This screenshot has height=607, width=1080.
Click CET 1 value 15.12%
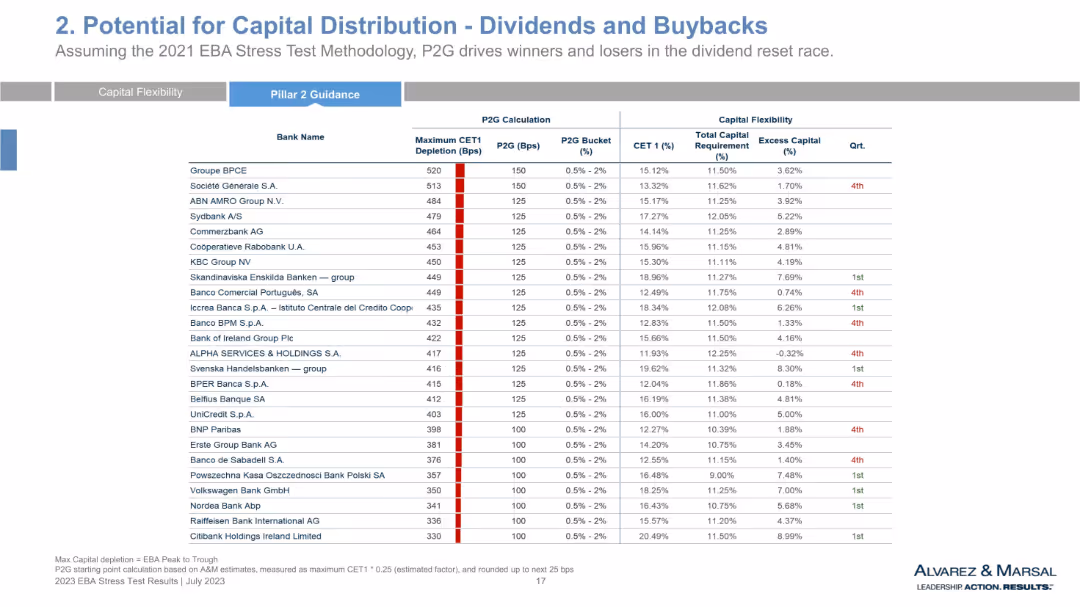[654, 170]
